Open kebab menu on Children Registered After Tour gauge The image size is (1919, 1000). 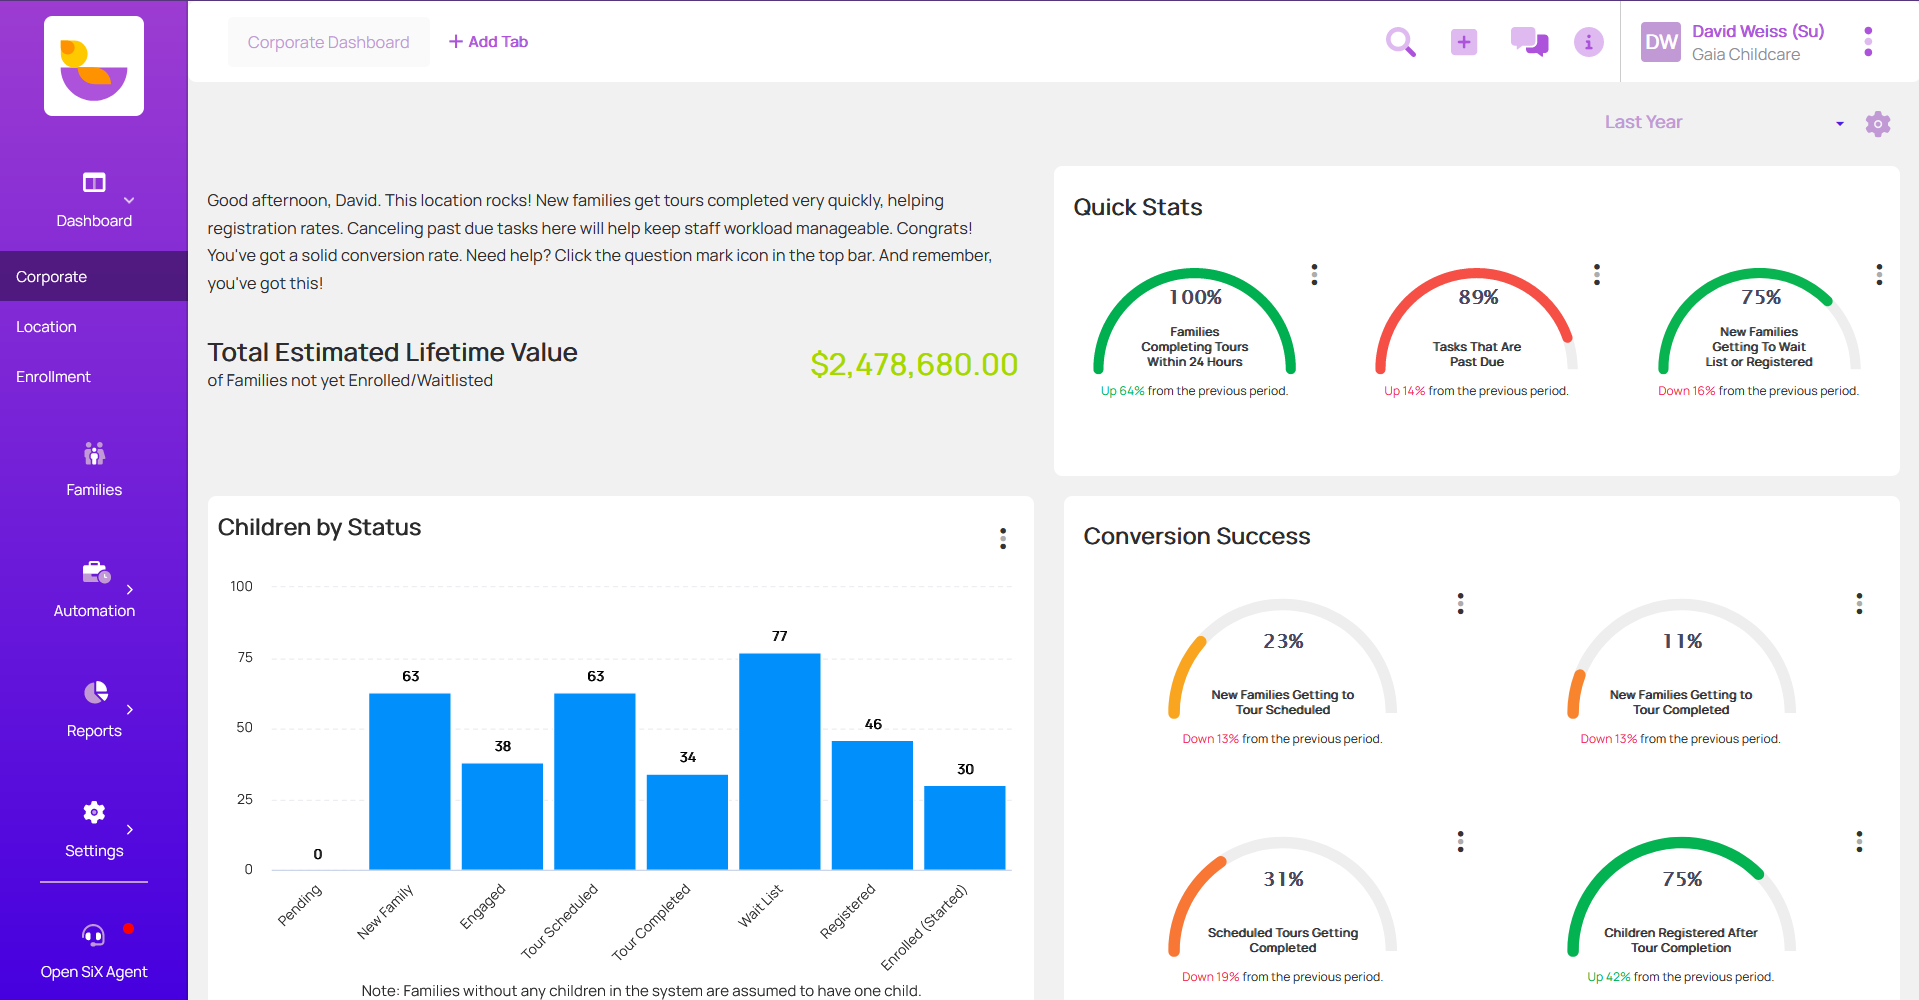click(x=1859, y=841)
